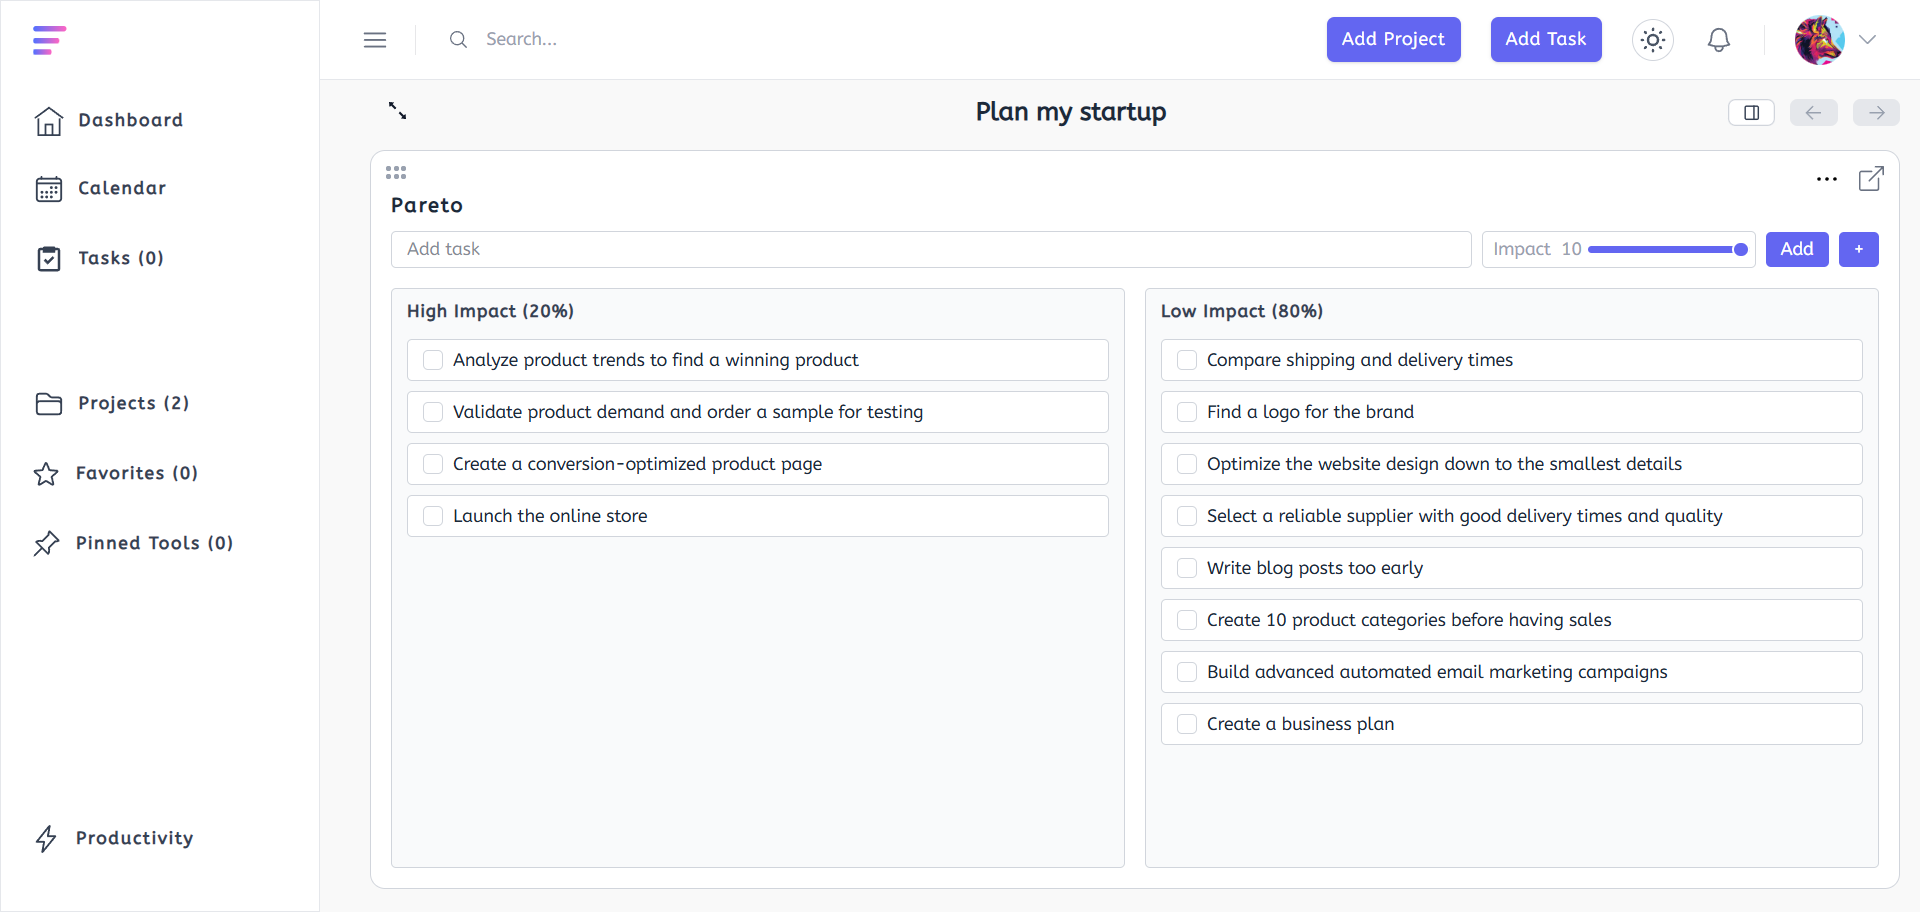The height and width of the screenshot is (912, 1920).
Task: Toggle the sidebar with the hamburger icon
Action: point(375,39)
